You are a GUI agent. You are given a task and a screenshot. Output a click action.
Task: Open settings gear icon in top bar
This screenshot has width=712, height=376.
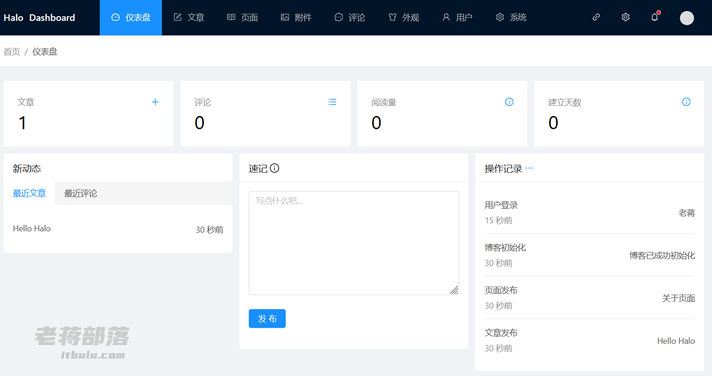[x=625, y=17]
